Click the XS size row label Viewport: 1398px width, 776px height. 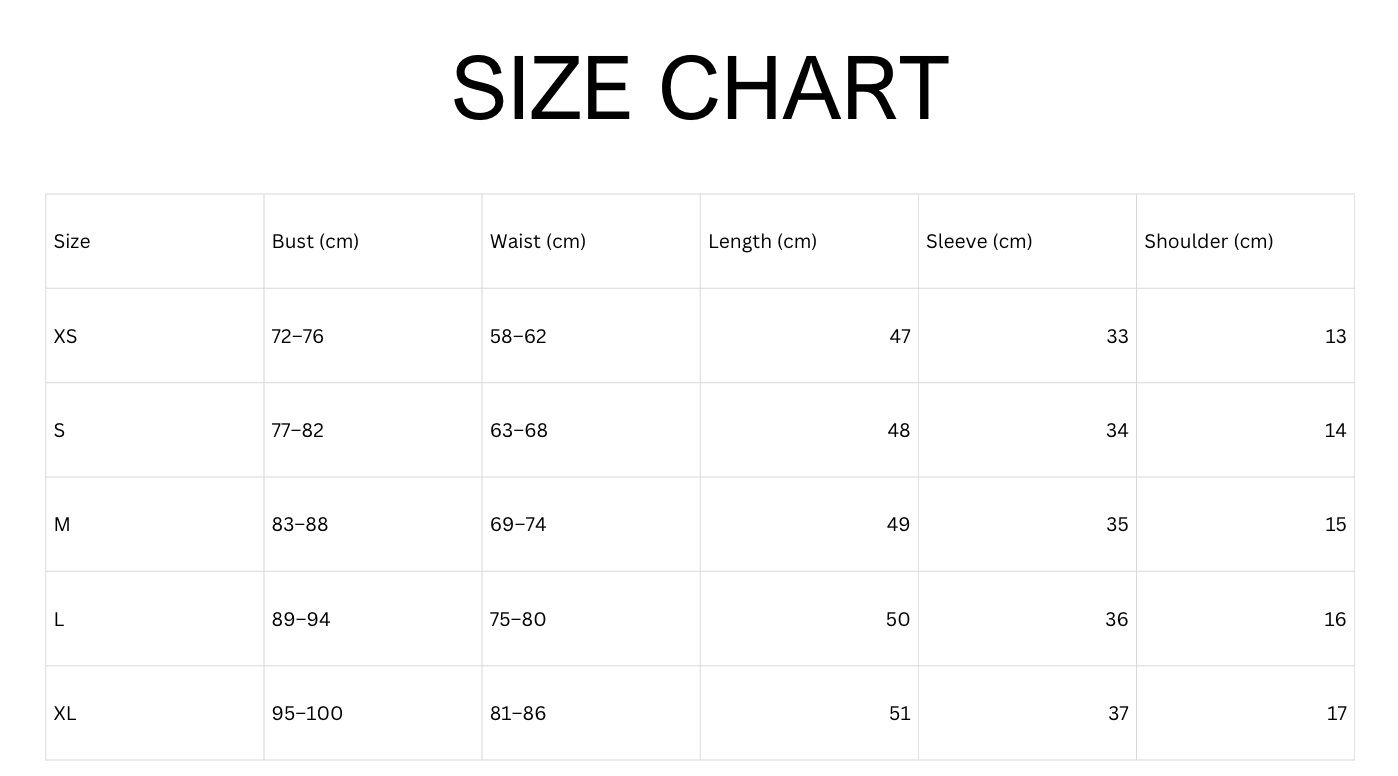coord(65,336)
